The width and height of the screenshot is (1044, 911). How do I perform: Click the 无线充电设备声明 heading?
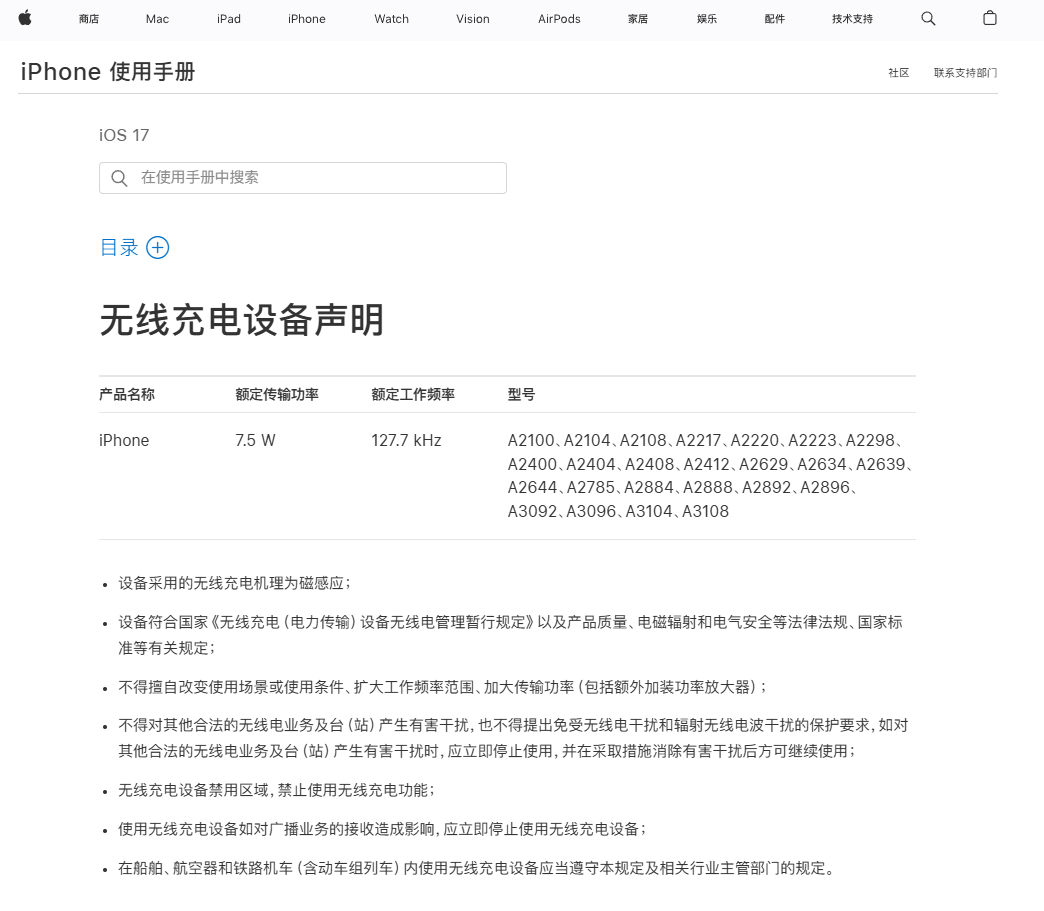point(242,320)
